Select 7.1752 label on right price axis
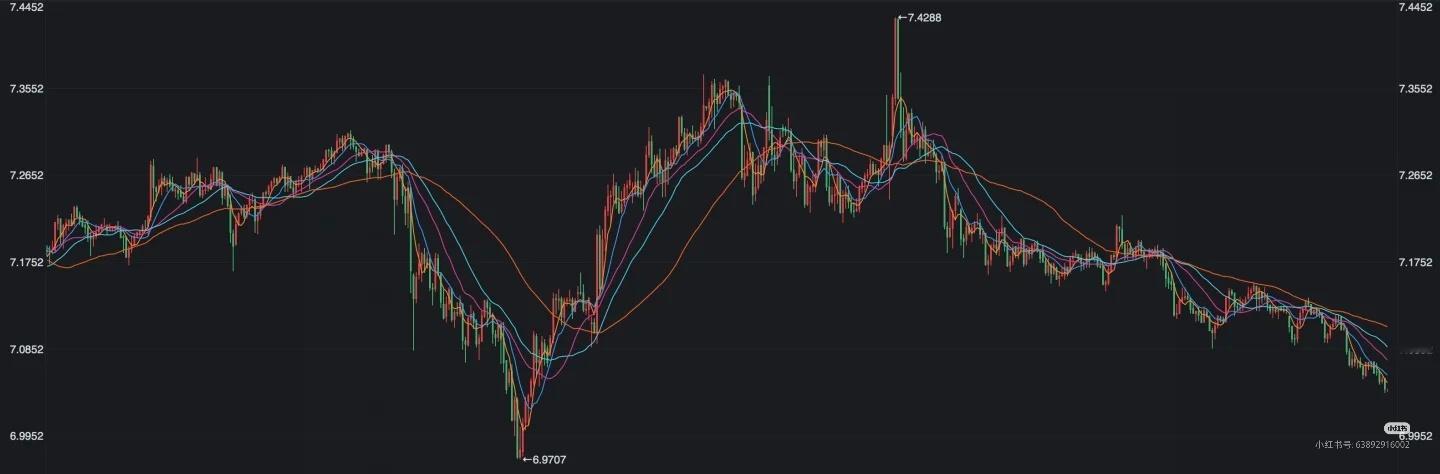The height and width of the screenshot is (474, 1440). (1416, 262)
